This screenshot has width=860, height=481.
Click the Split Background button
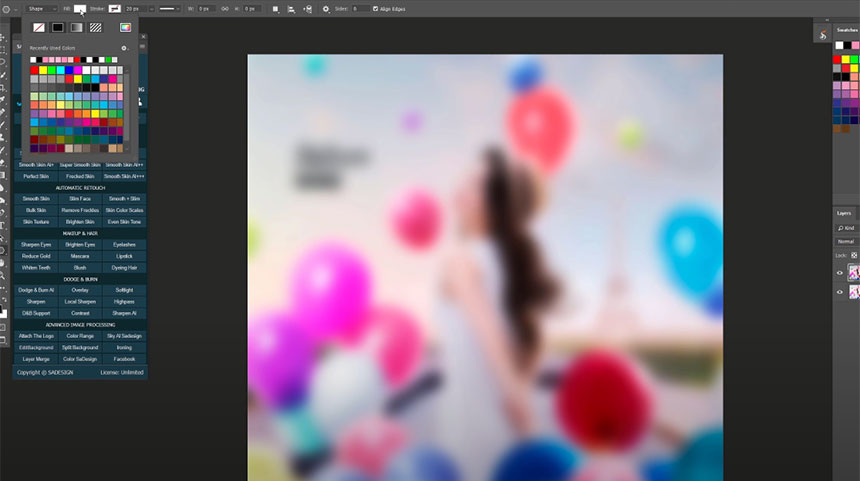tap(80, 347)
